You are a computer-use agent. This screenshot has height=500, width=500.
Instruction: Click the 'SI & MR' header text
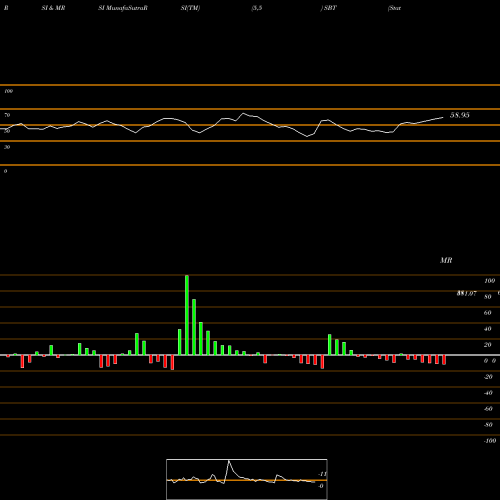point(53,8)
